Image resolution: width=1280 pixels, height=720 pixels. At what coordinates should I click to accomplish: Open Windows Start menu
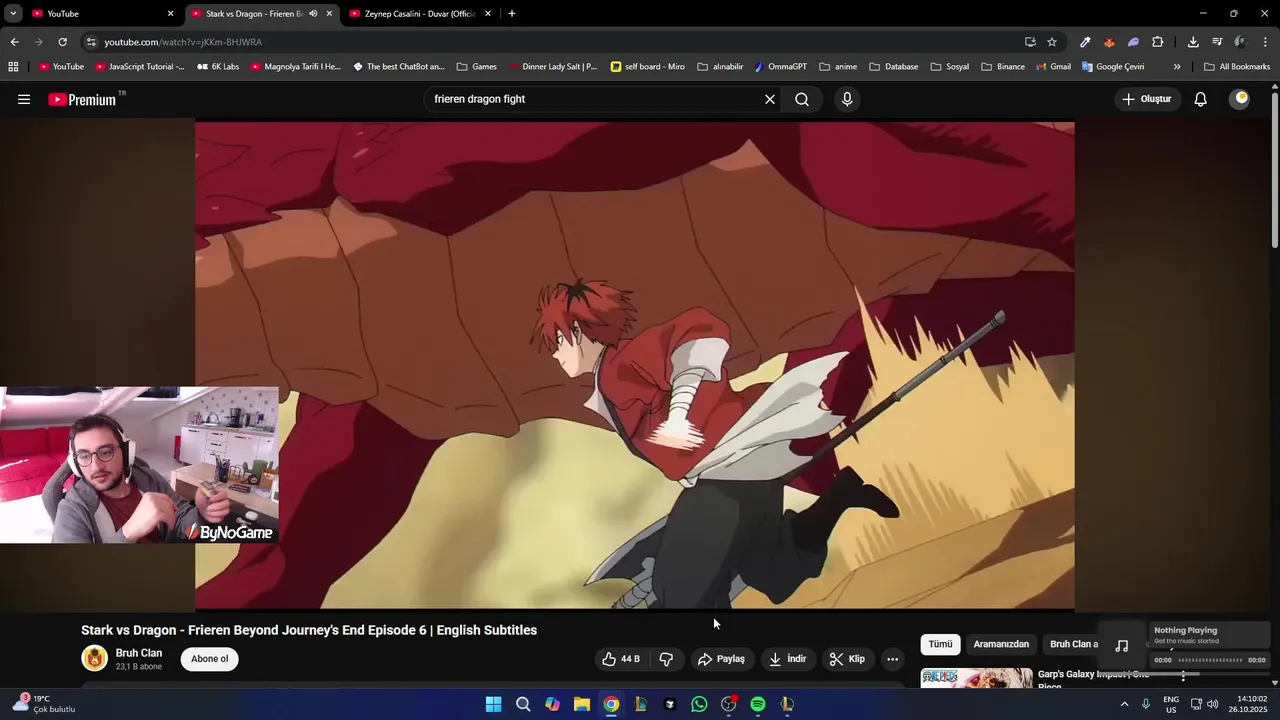[x=493, y=704]
